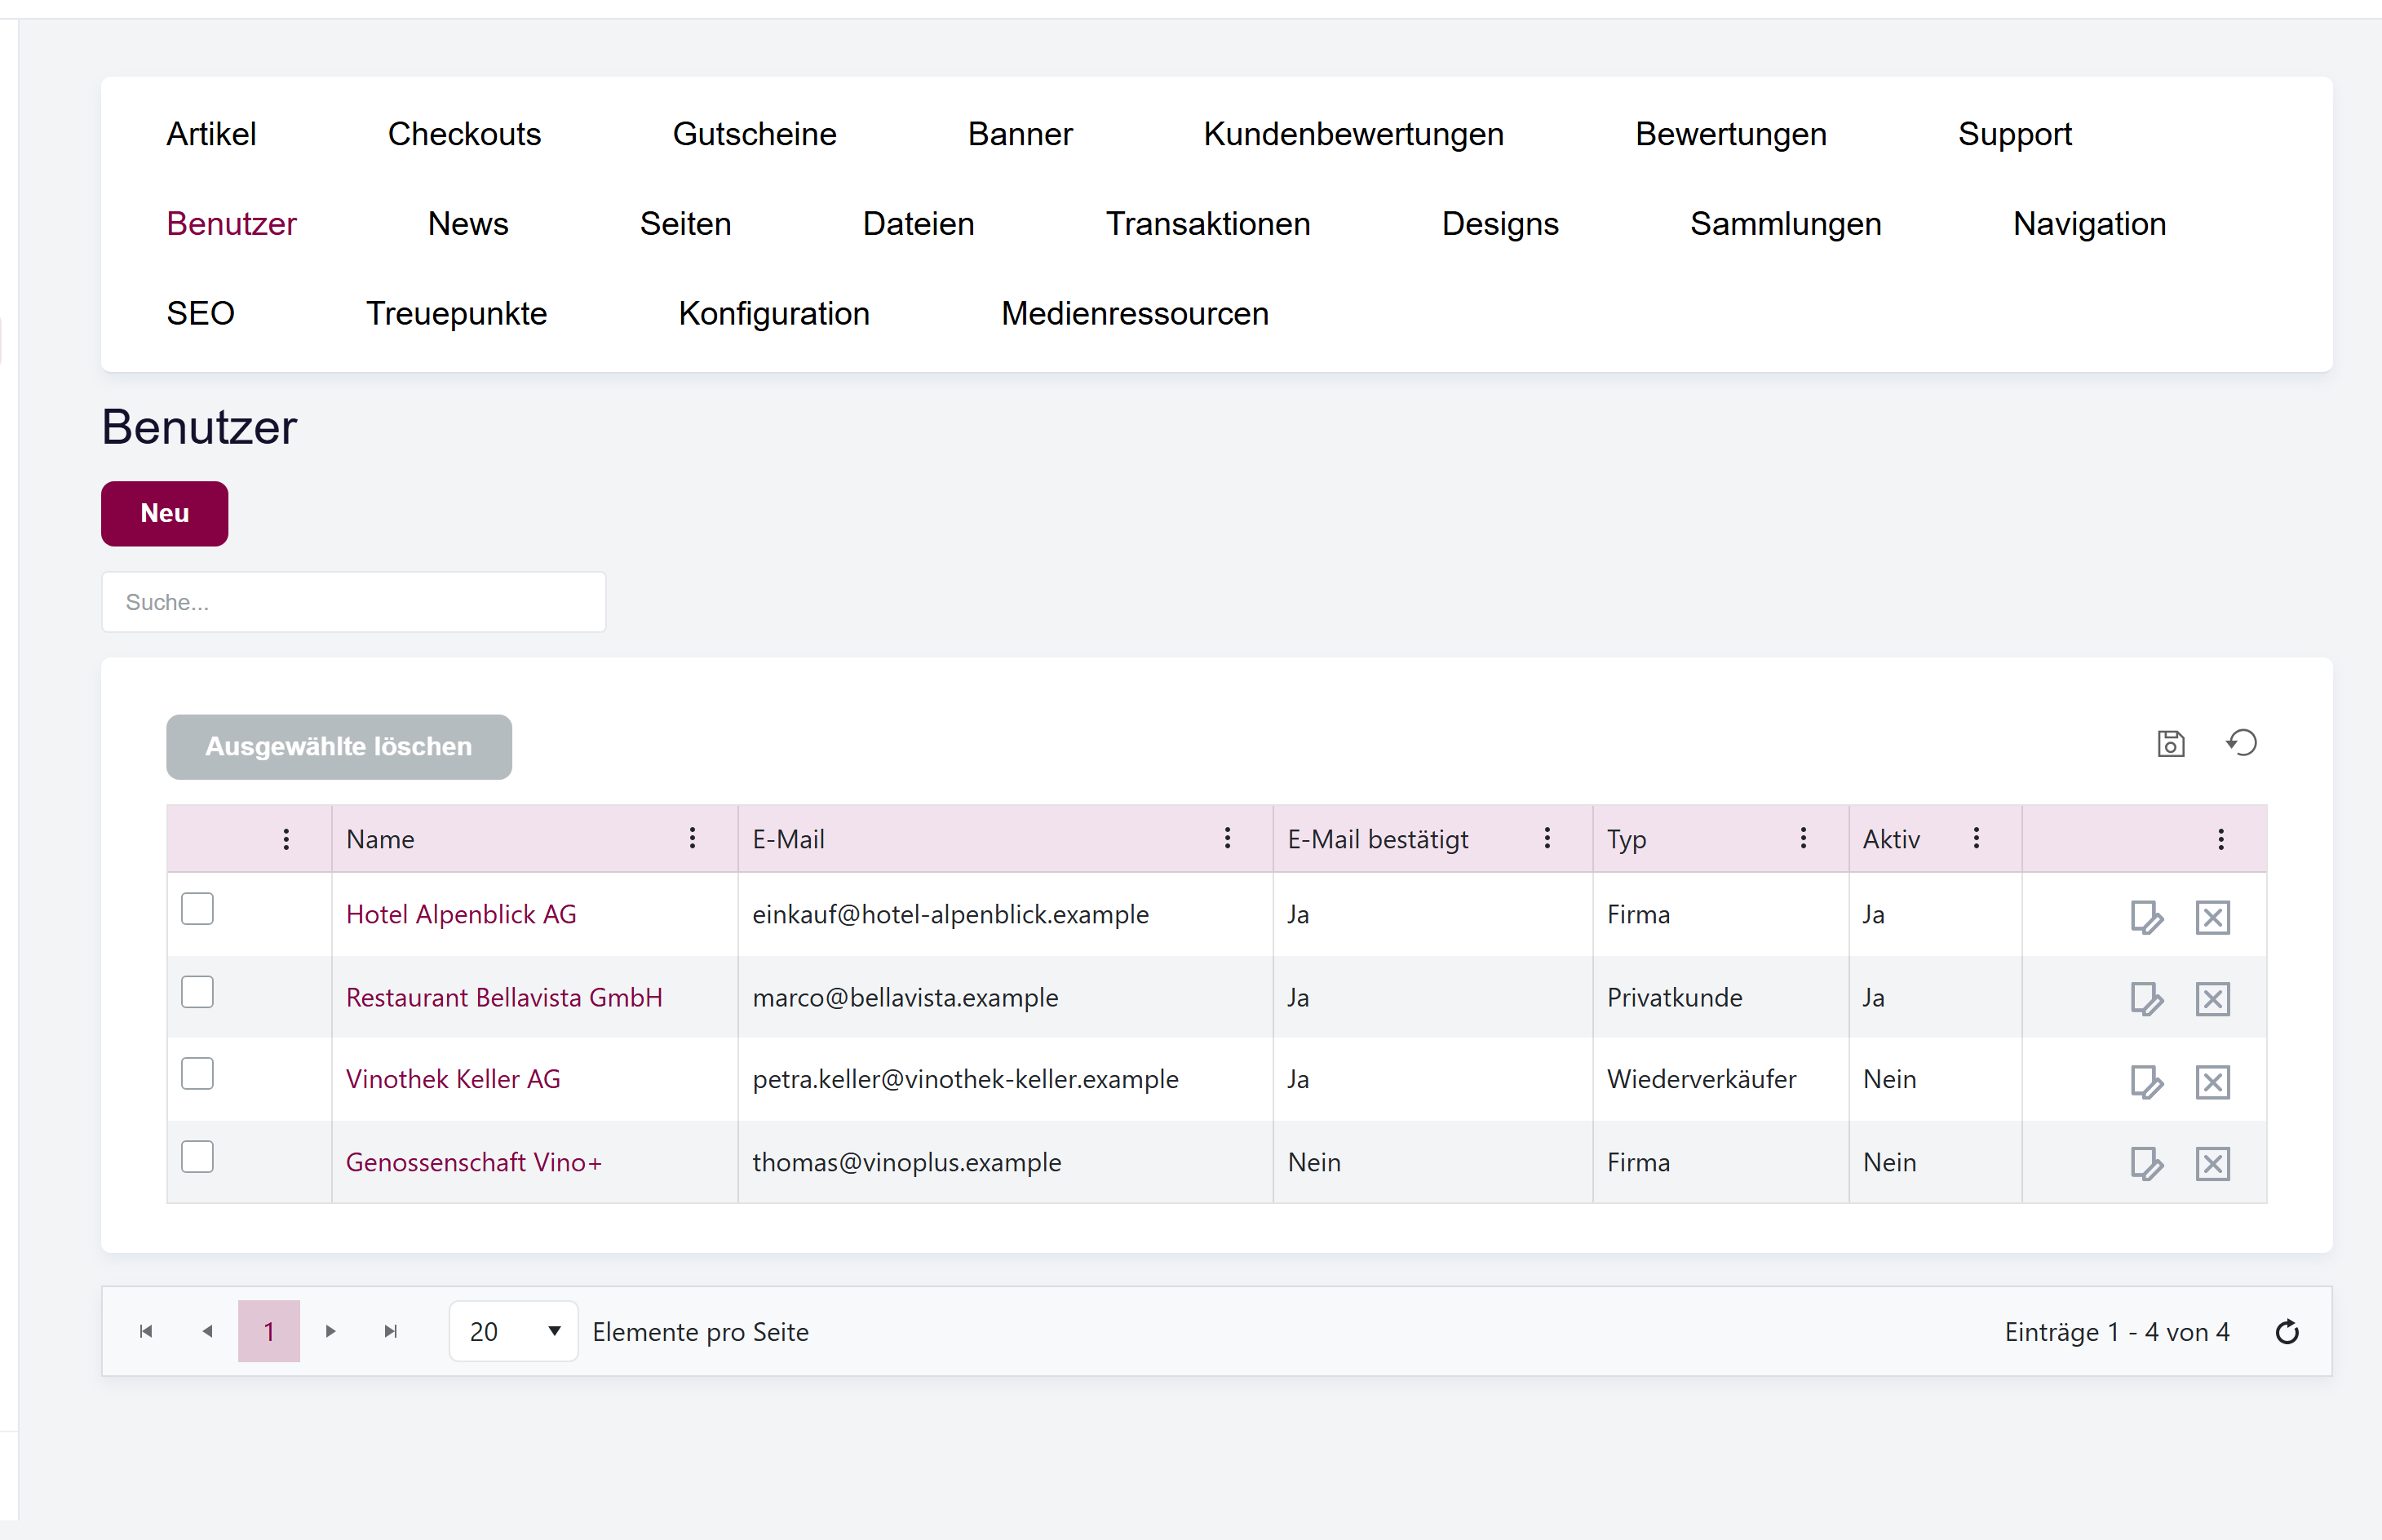Open the Hotel Alpenblick AG link
The height and width of the screenshot is (1540, 2382).
(461, 914)
